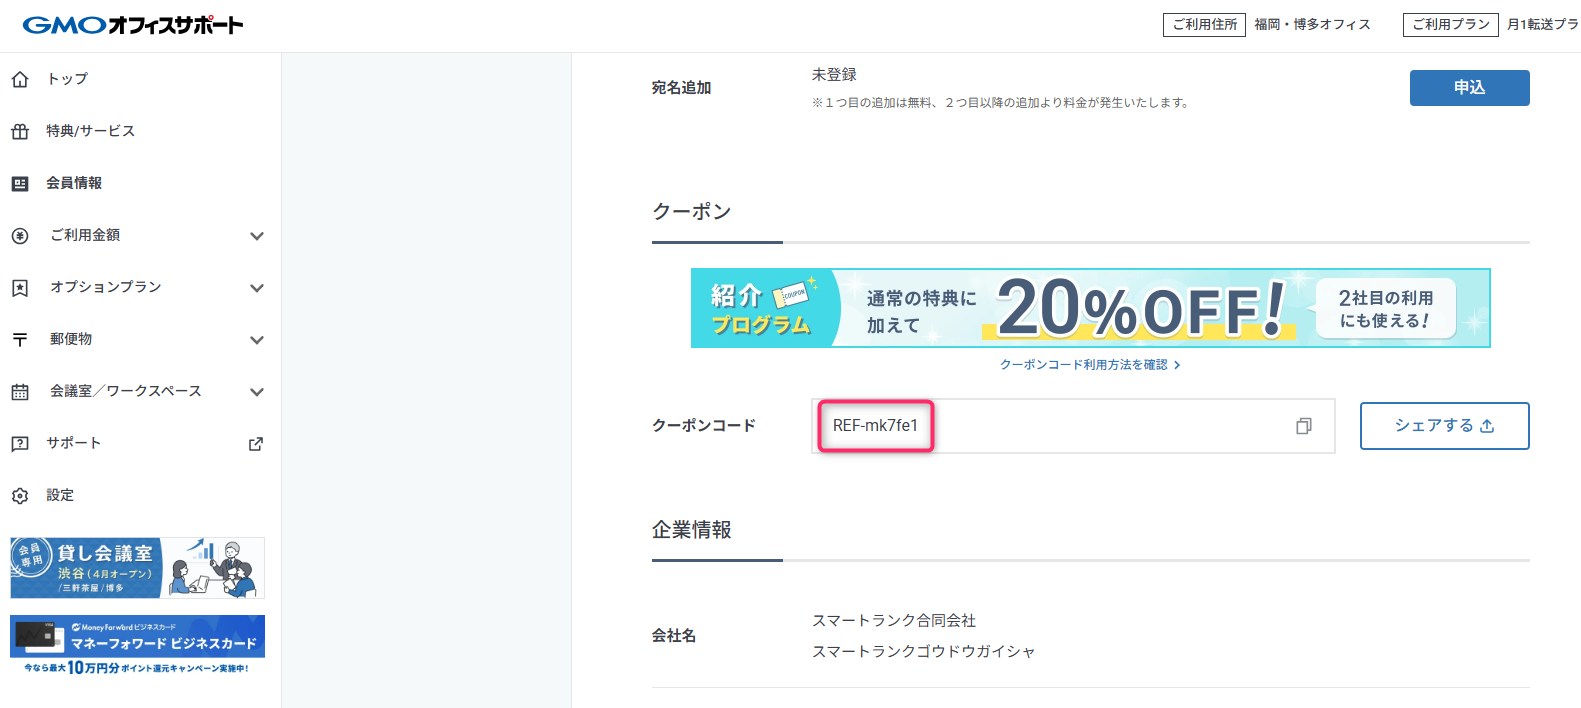The image size is (1581, 708).
Task: Click the gift icon beside 特典/サービス
Action: [x=20, y=131]
